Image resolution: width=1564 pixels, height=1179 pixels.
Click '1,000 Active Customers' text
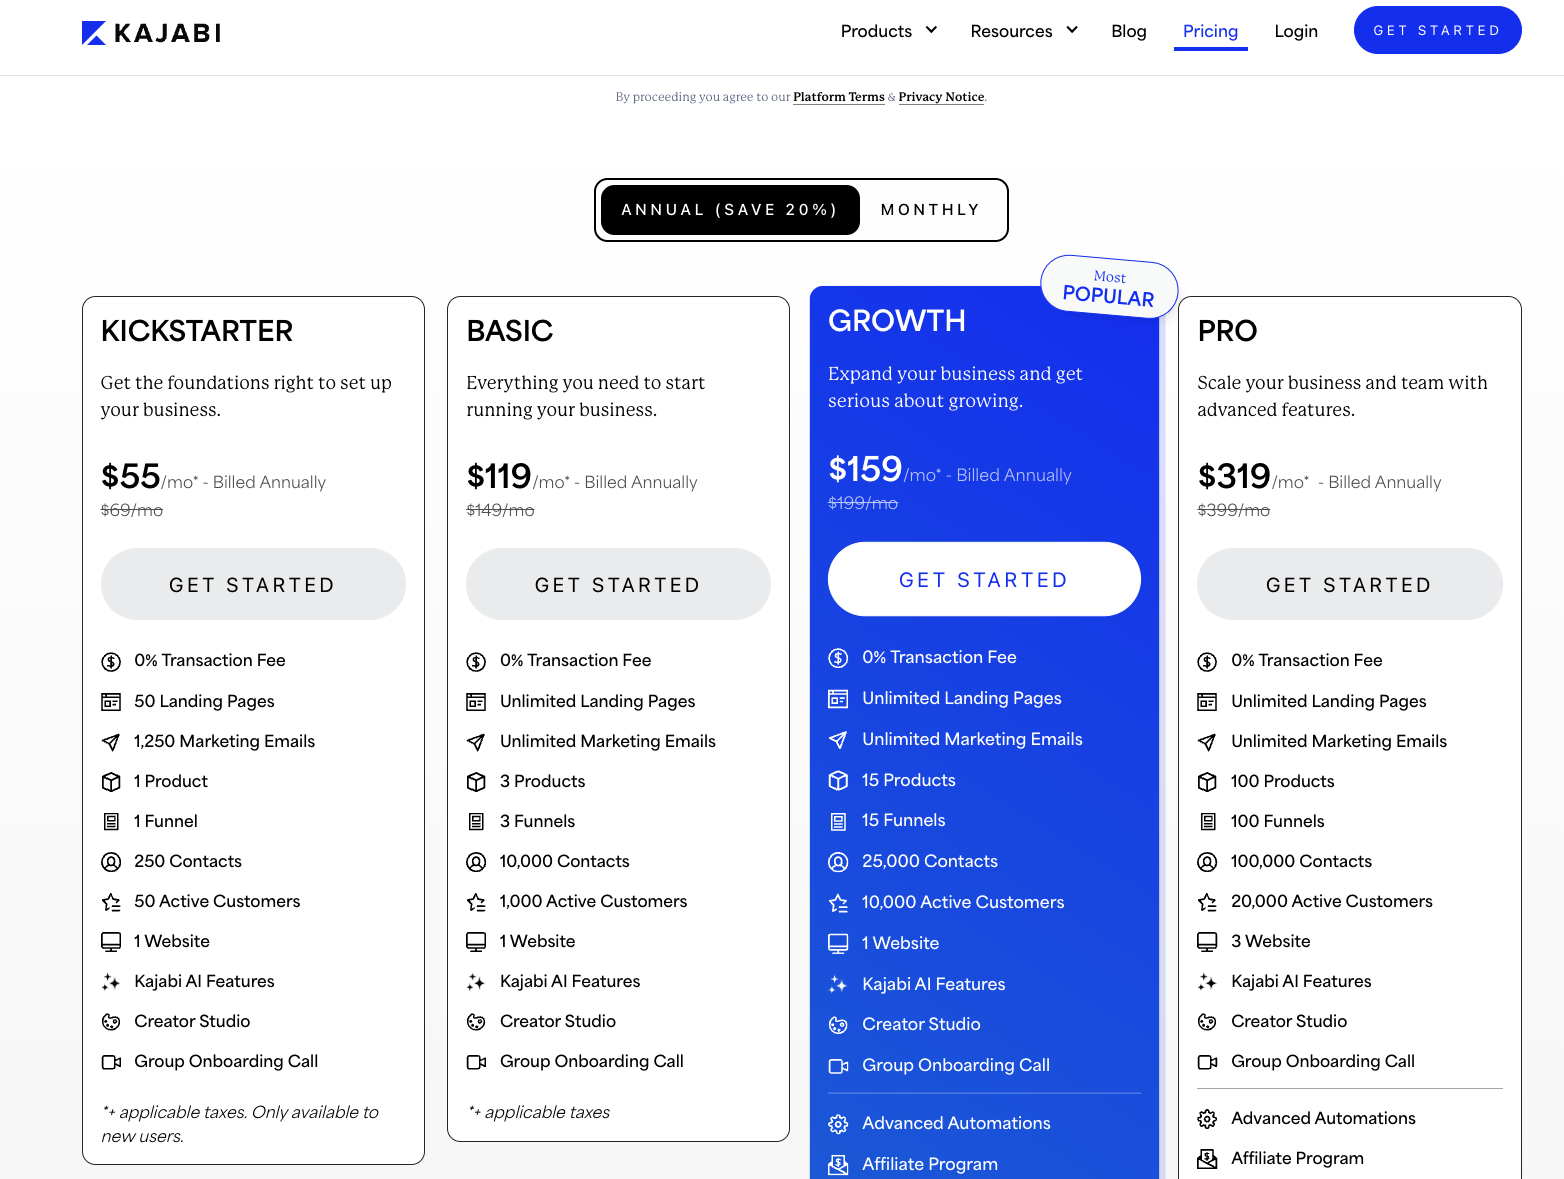pyautogui.click(x=594, y=901)
